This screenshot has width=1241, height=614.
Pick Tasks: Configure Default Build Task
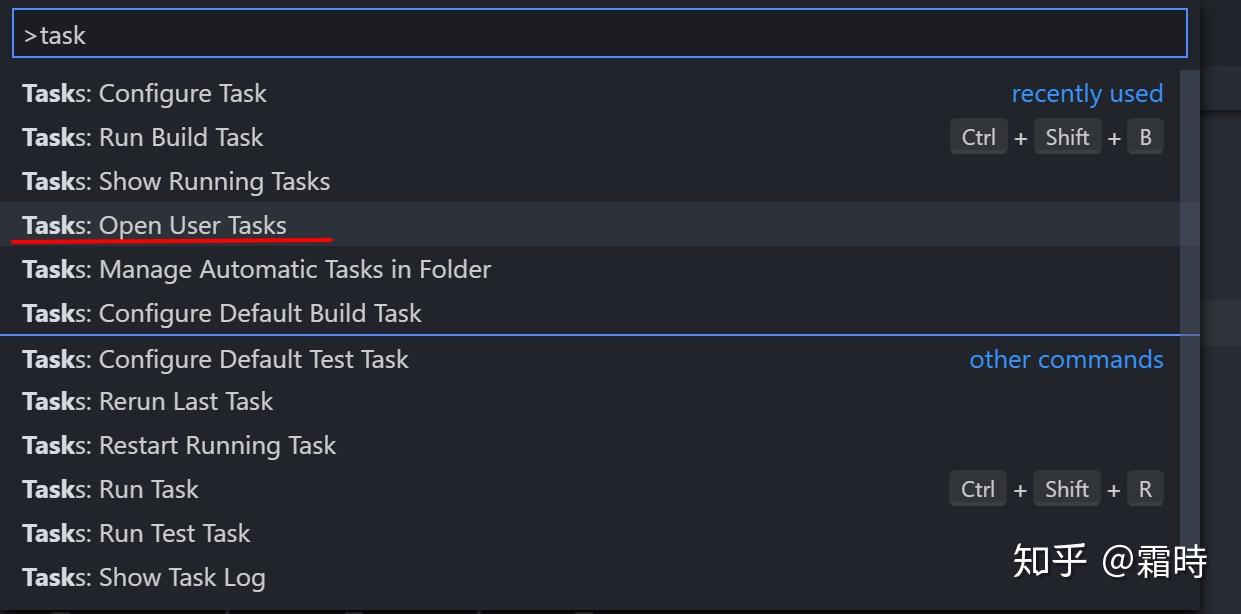221,313
